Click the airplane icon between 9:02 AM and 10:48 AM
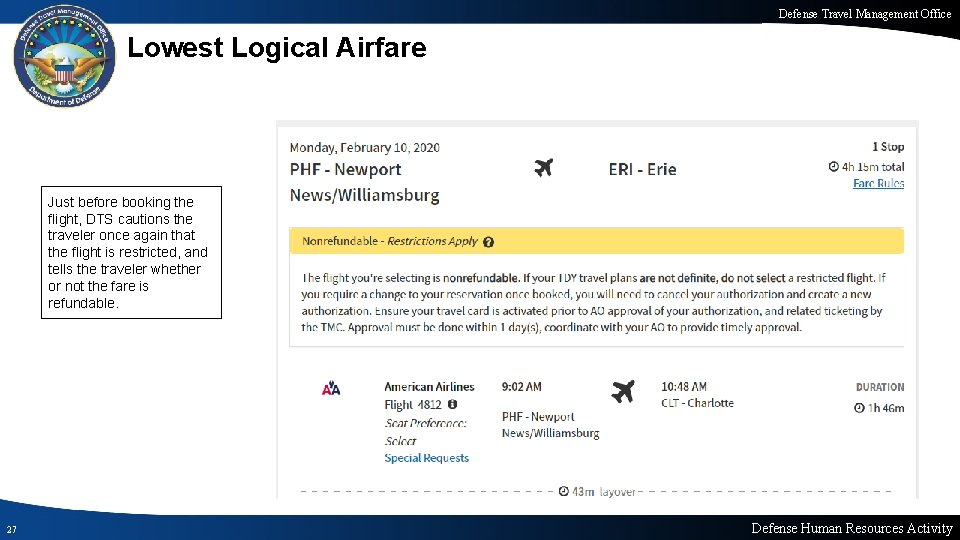The width and height of the screenshot is (960, 540). click(622, 391)
